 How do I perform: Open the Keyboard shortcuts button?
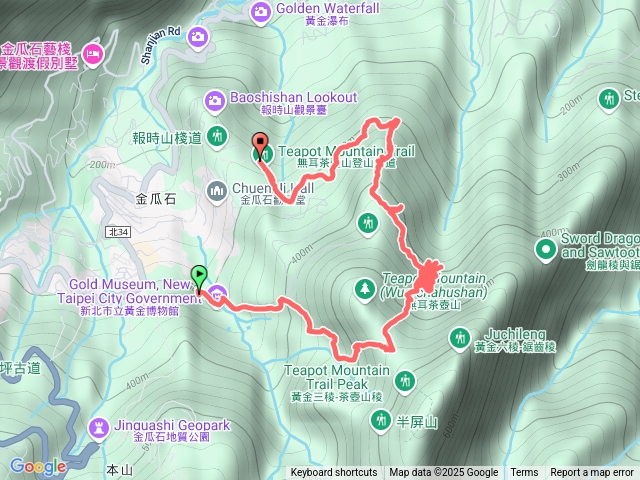coord(334,473)
